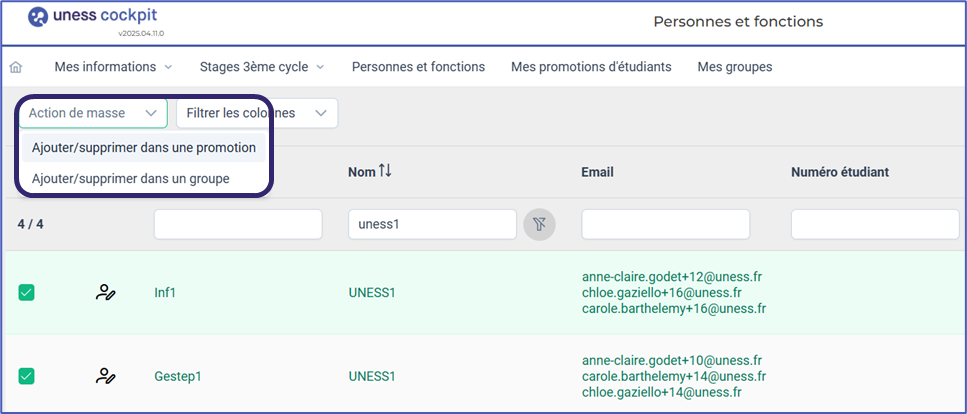
Task: Expand the Mes informations menu
Action: pos(113,67)
